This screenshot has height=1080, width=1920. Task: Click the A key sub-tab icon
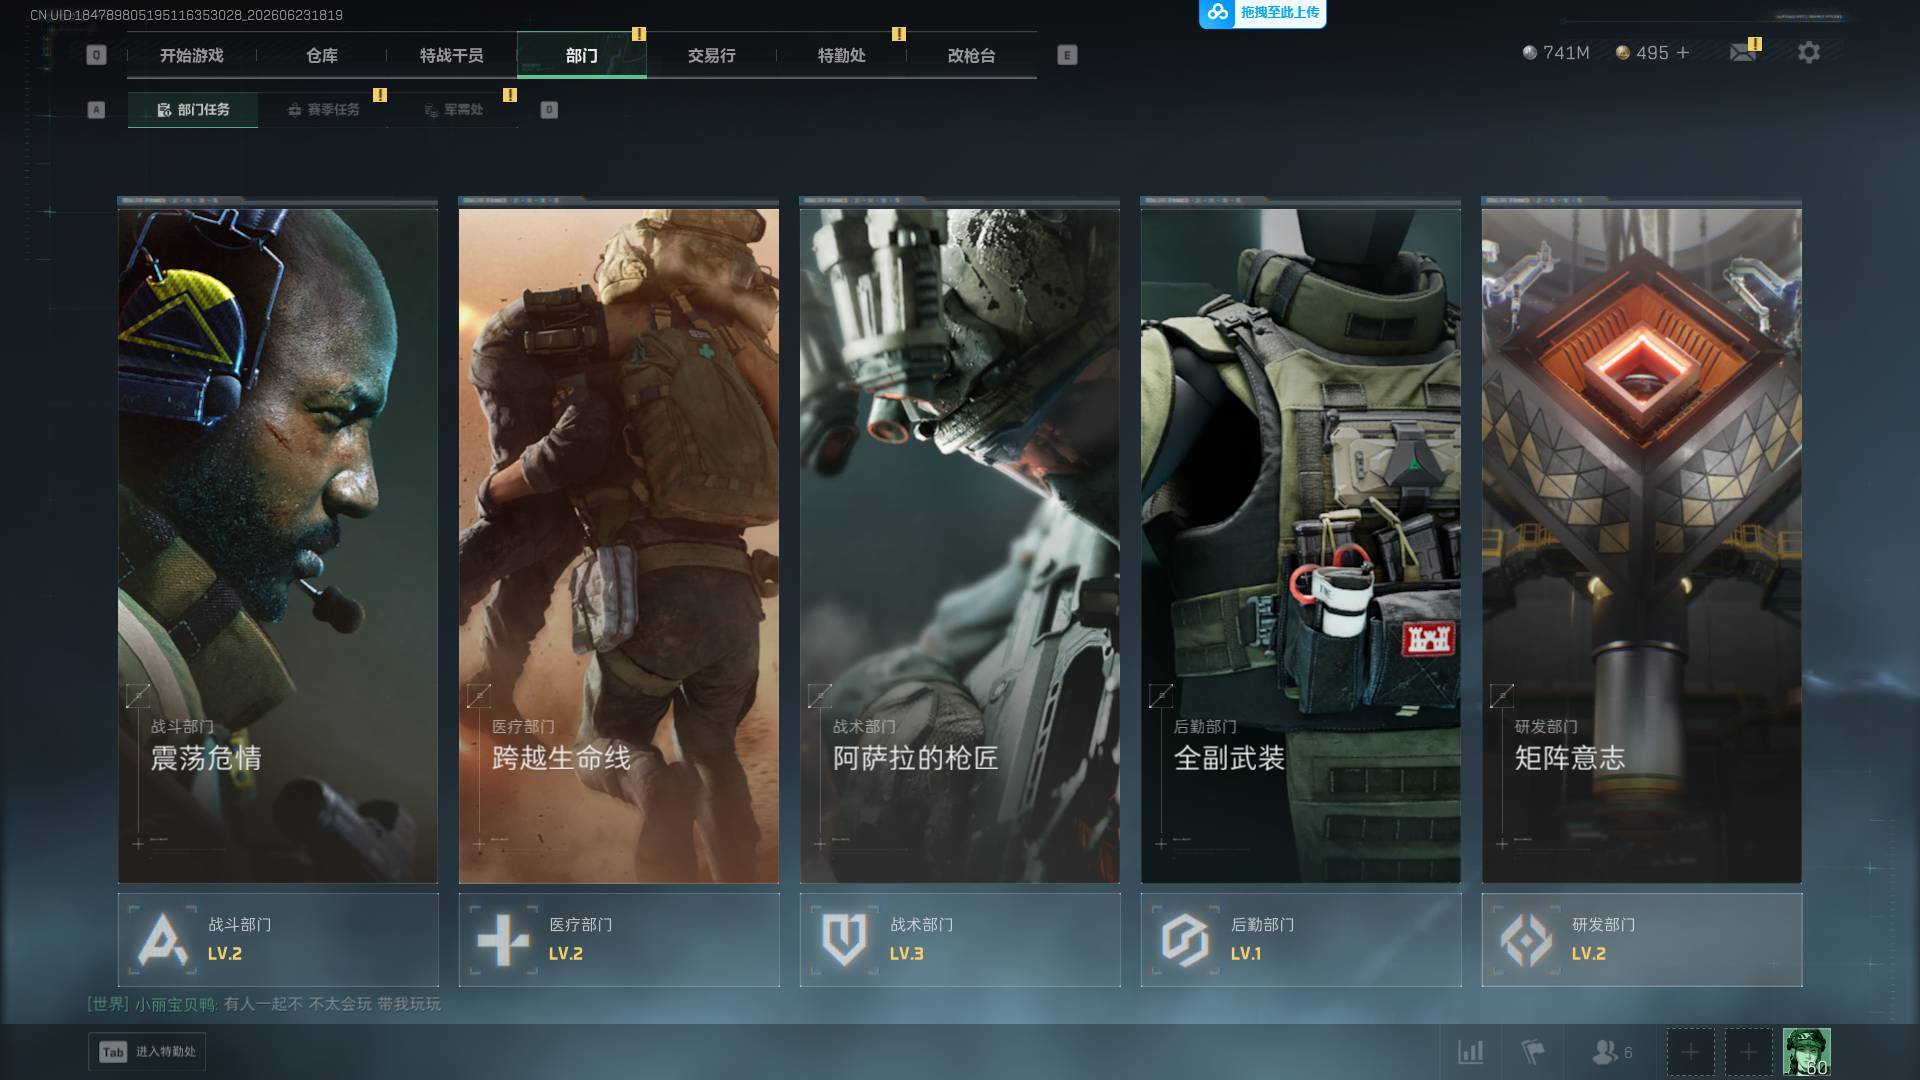[x=96, y=110]
